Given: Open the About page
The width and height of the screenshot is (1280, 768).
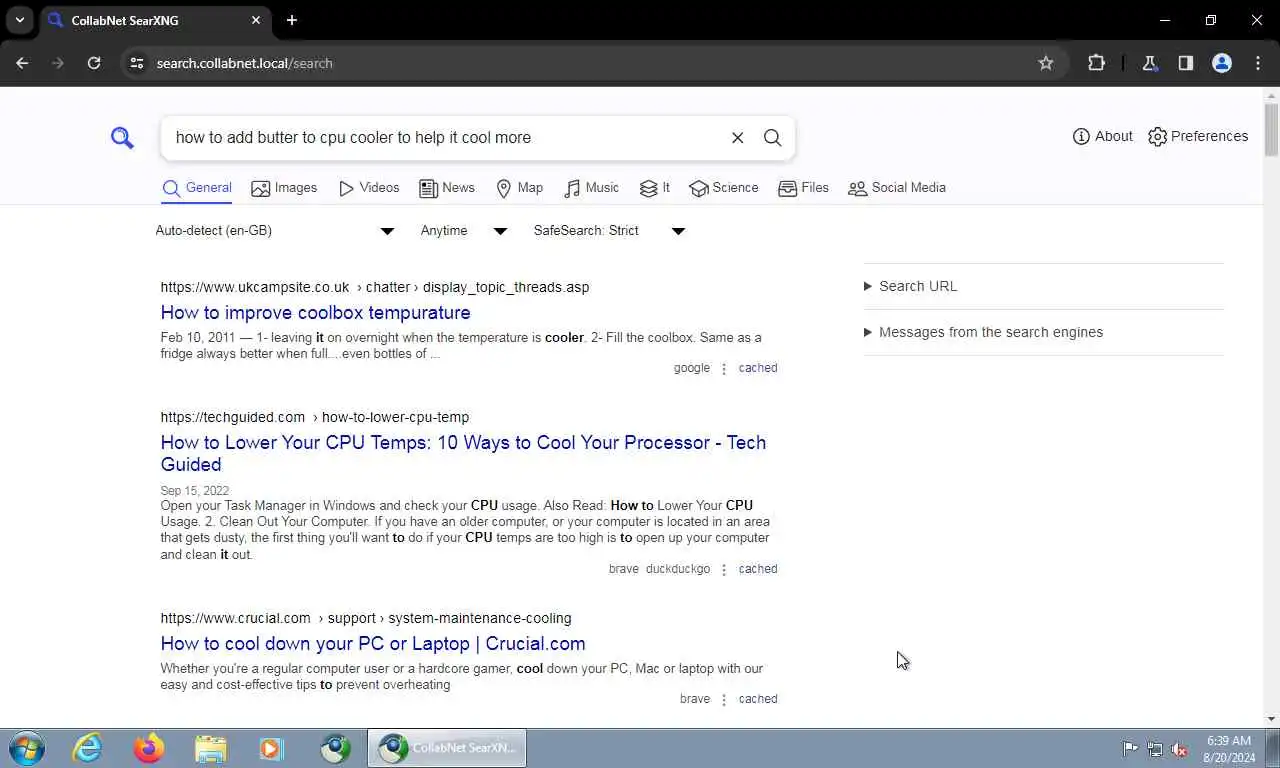Looking at the screenshot, I should pos(1102,136).
